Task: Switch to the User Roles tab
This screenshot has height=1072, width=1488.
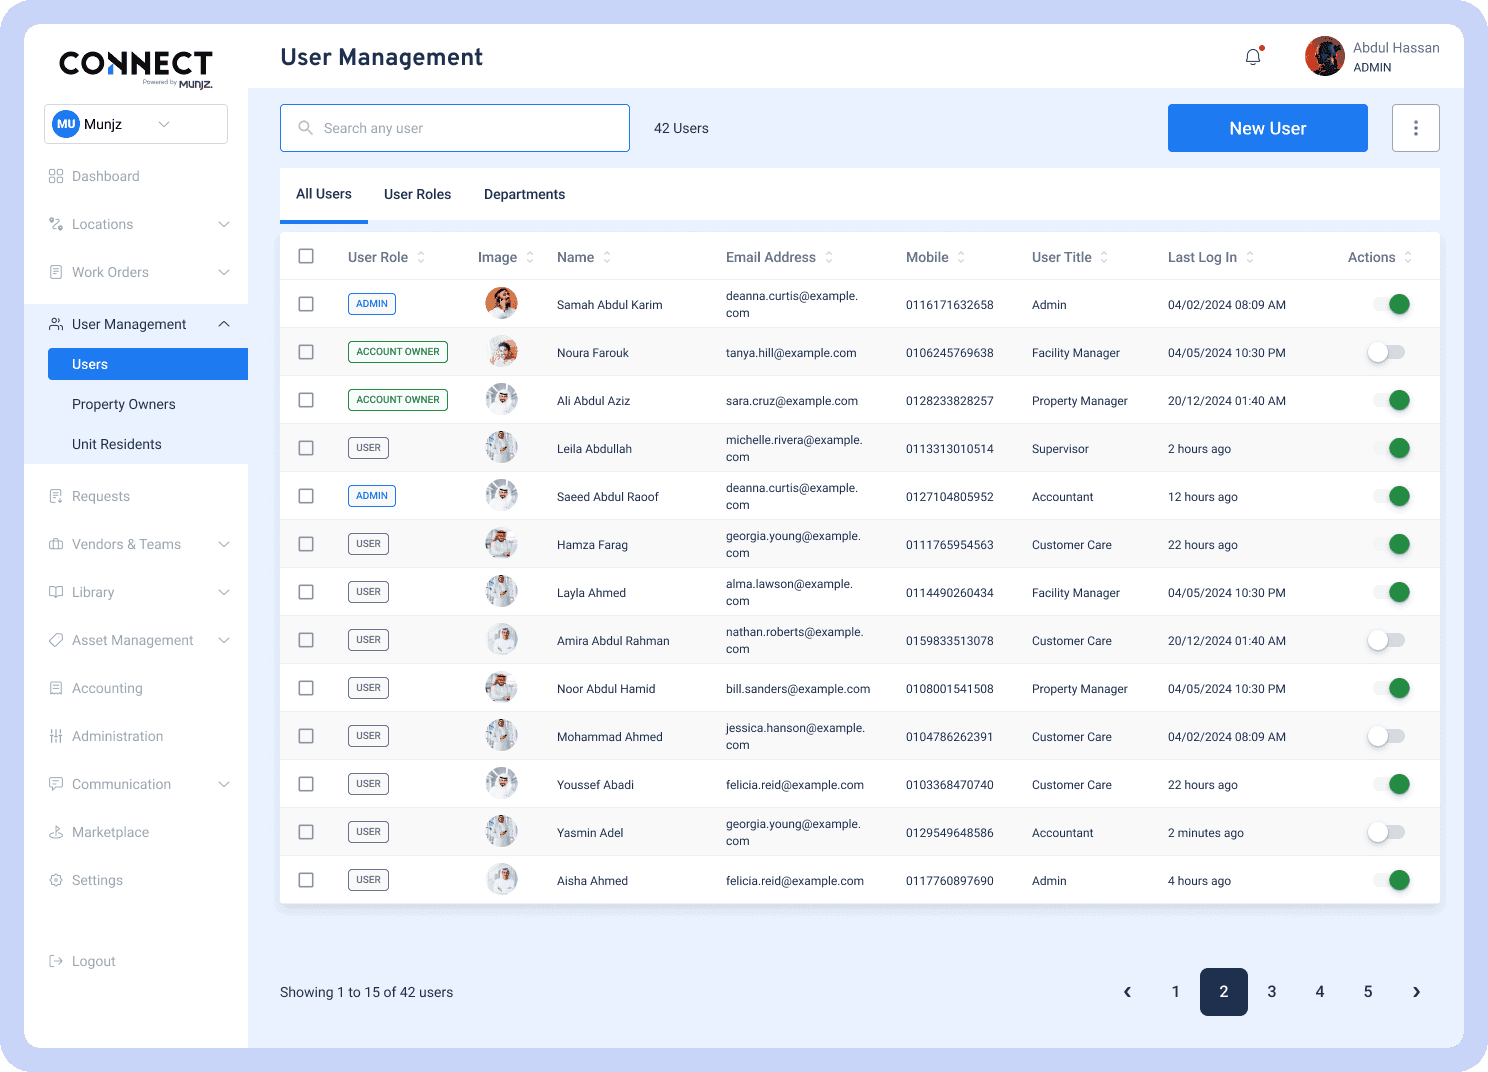Action: click(x=417, y=194)
